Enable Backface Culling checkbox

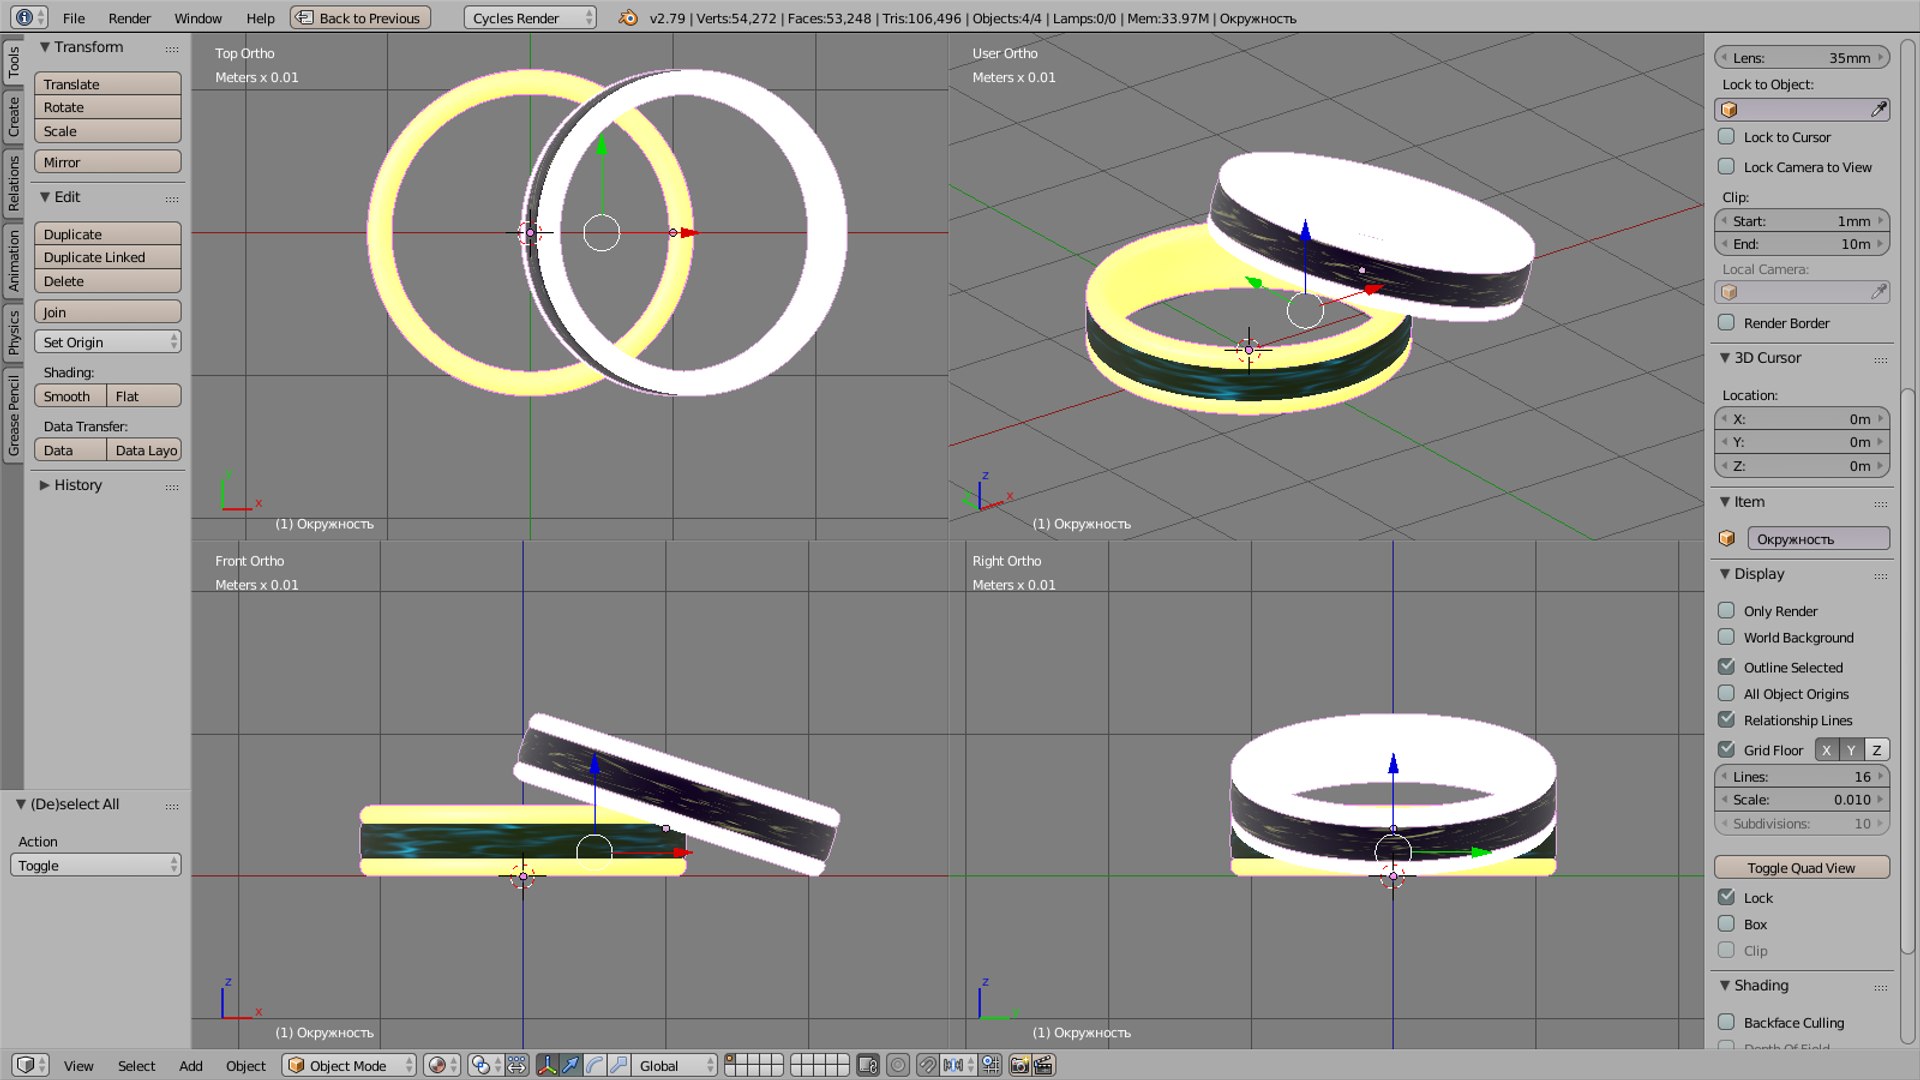tap(1726, 1022)
